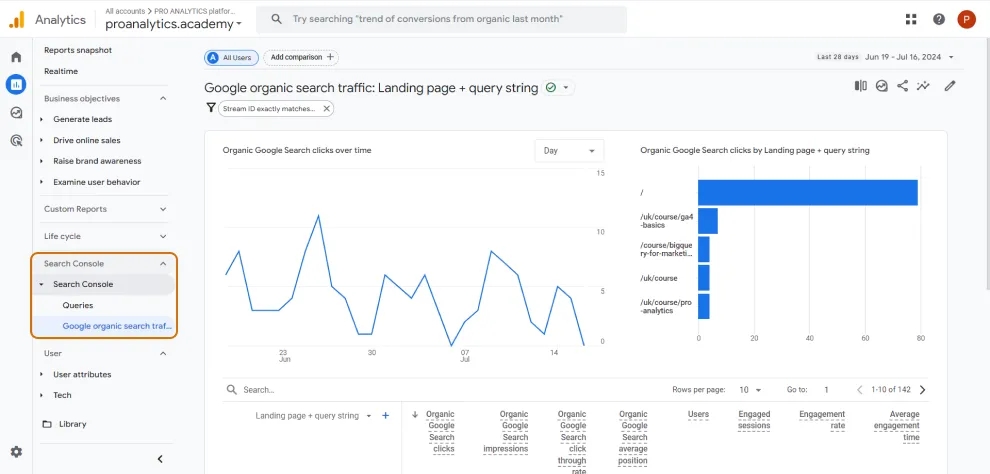Open the Help question mark icon
Viewport: 990px width, 474px height.
[x=939, y=19]
